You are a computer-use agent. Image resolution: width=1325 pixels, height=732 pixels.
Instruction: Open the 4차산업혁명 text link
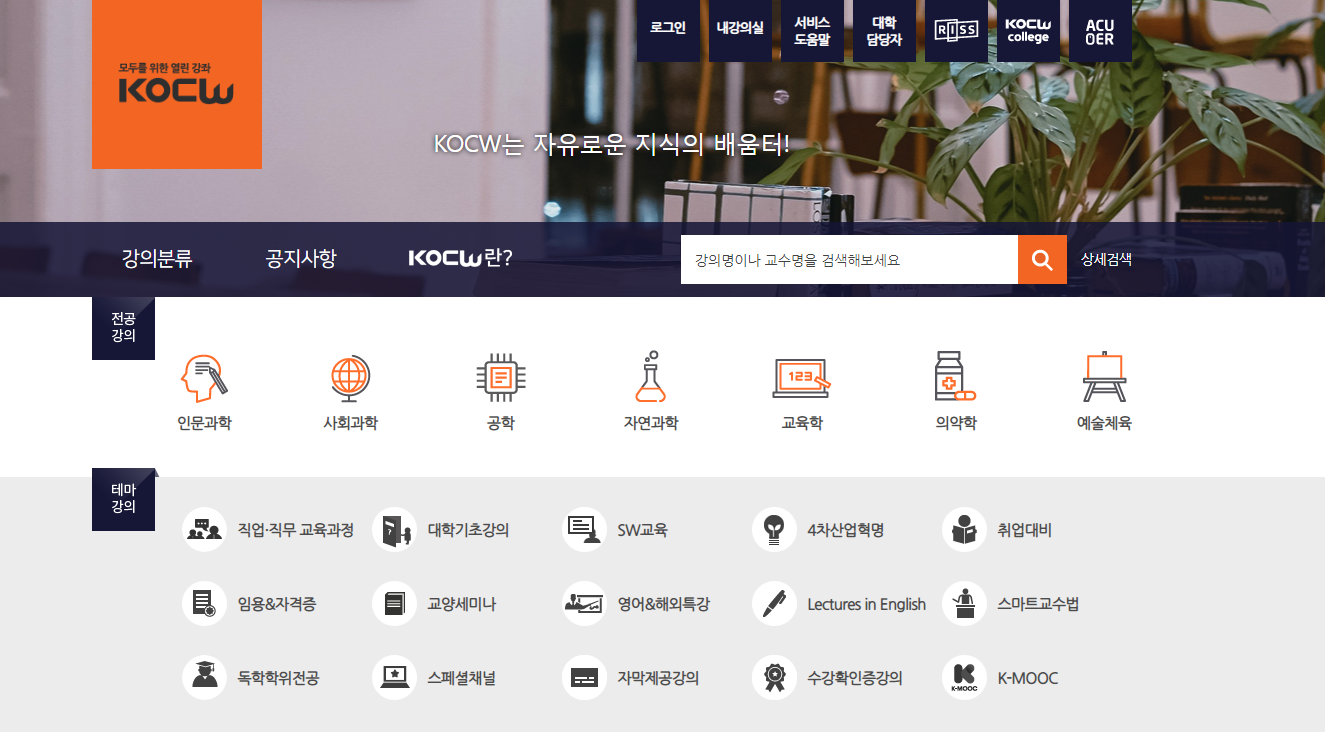[846, 530]
